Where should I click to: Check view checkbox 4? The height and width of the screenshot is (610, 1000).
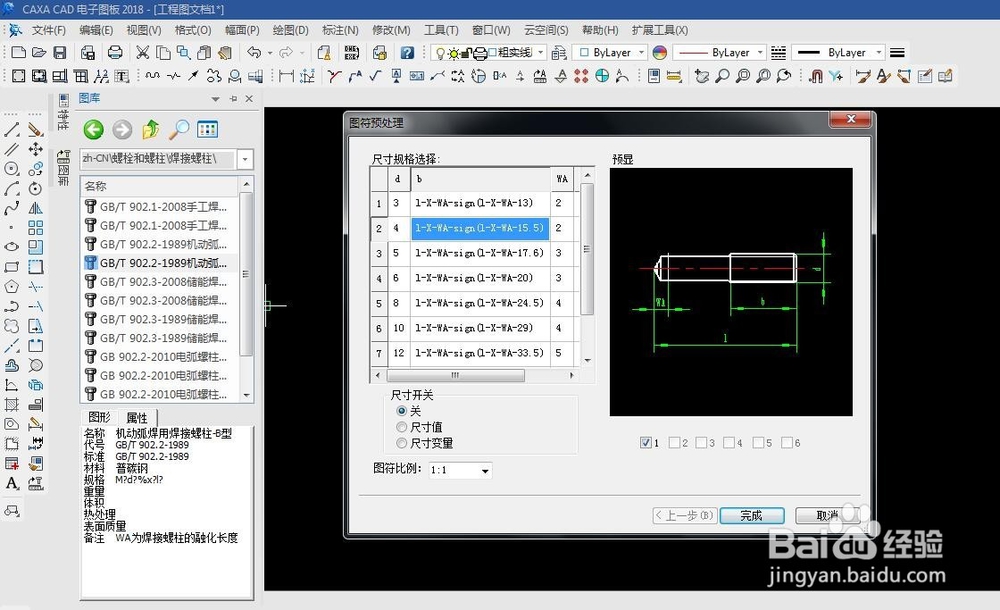coord(729,442)
